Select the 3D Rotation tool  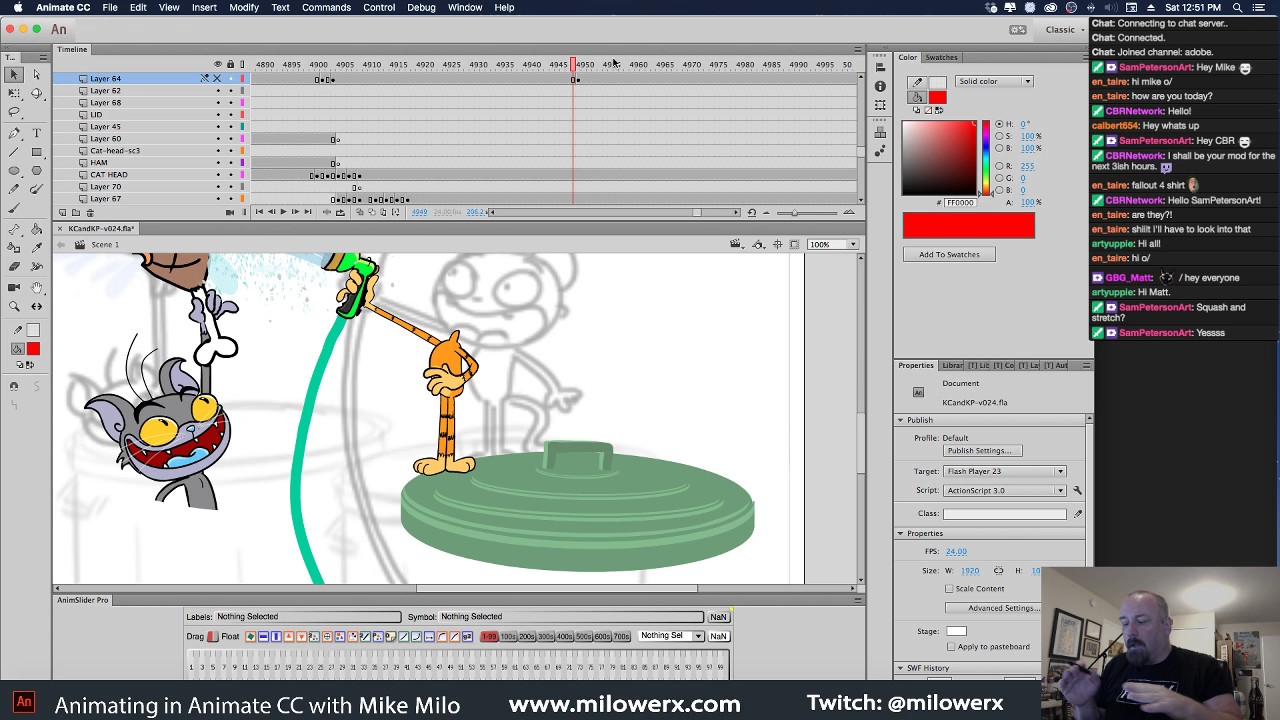coord(36,93)
